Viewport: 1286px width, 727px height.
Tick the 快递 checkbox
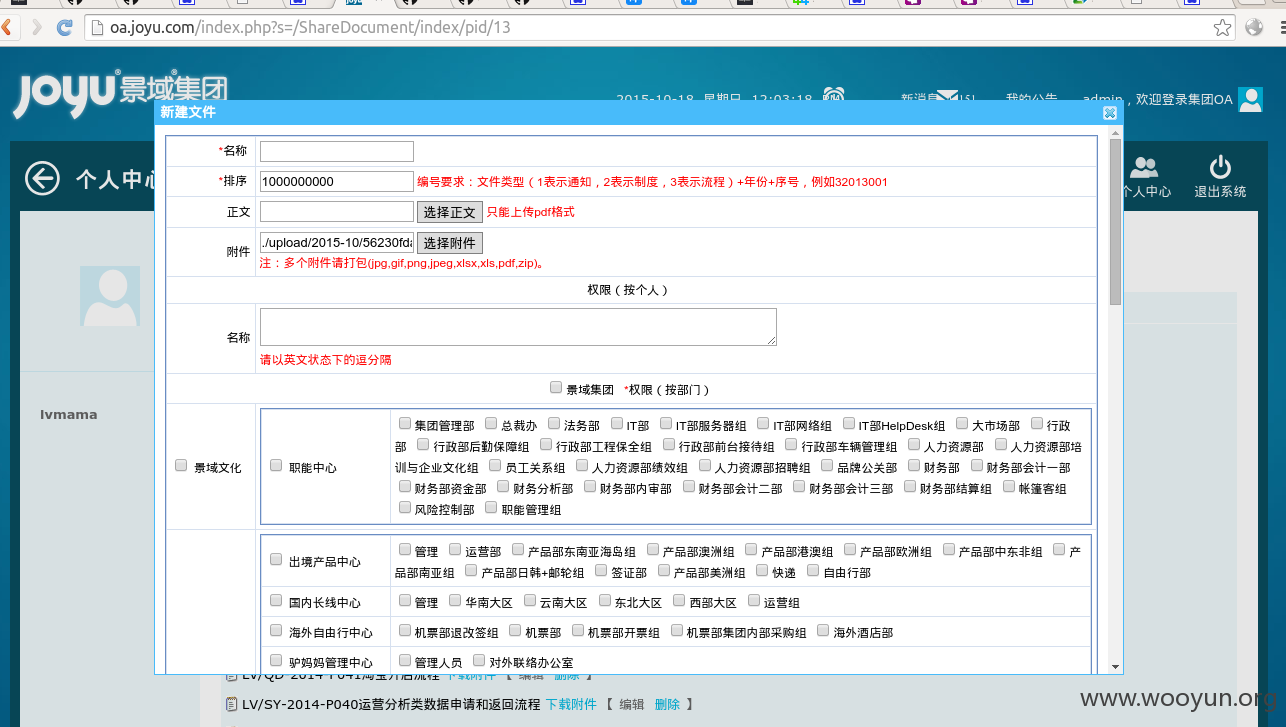coord(763,570)
